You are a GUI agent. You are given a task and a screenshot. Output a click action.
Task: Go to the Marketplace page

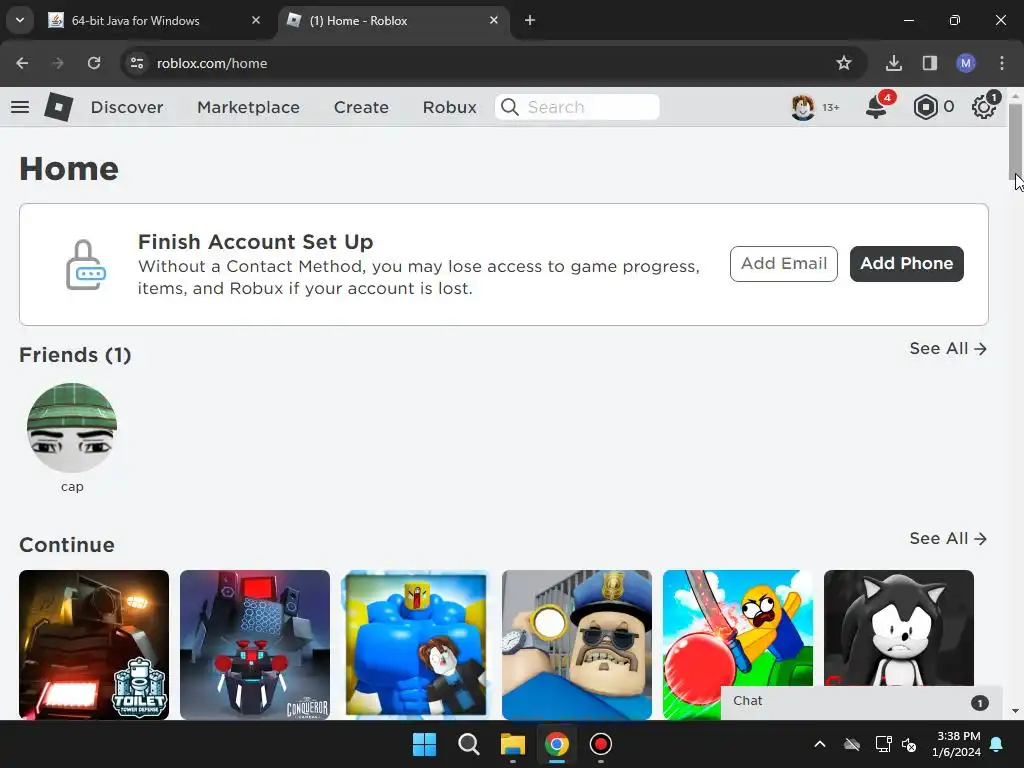[x=248, y=107]
